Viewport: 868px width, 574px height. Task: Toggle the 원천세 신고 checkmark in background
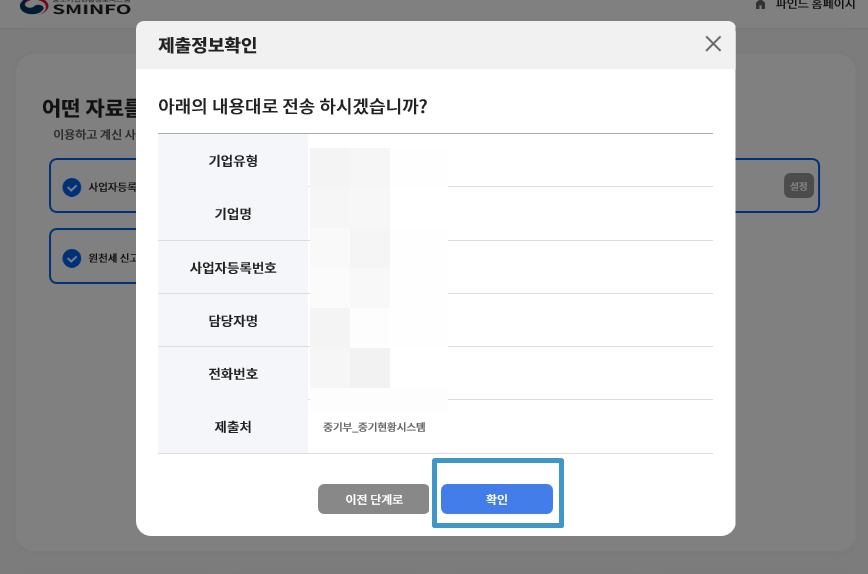click(x=72, y=258)
